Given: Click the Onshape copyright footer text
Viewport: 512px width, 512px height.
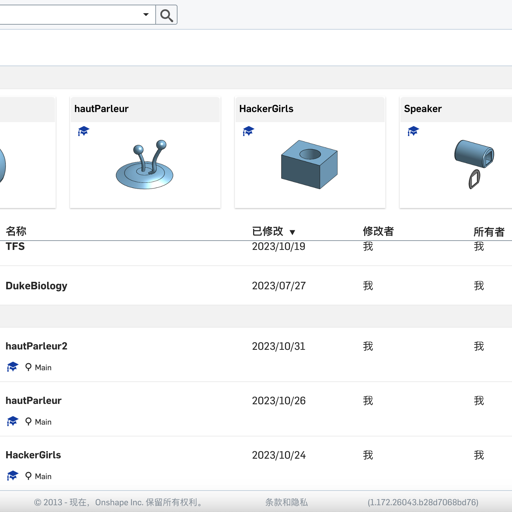Looking at the screenshot, I should click(x=118, y=502).
